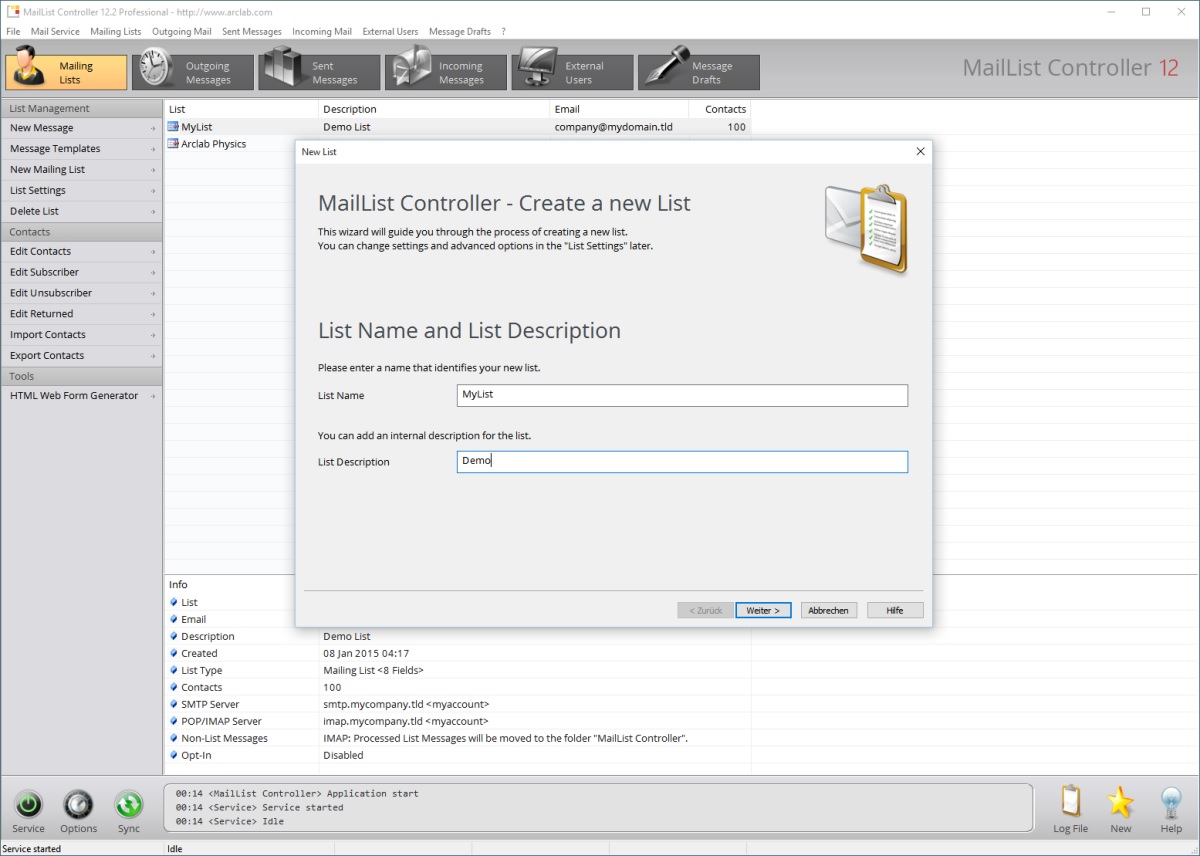The width and height of the screenshot is (1200, 856).
Task: Open Help lightbulb icon
Action: (1171, 804)
